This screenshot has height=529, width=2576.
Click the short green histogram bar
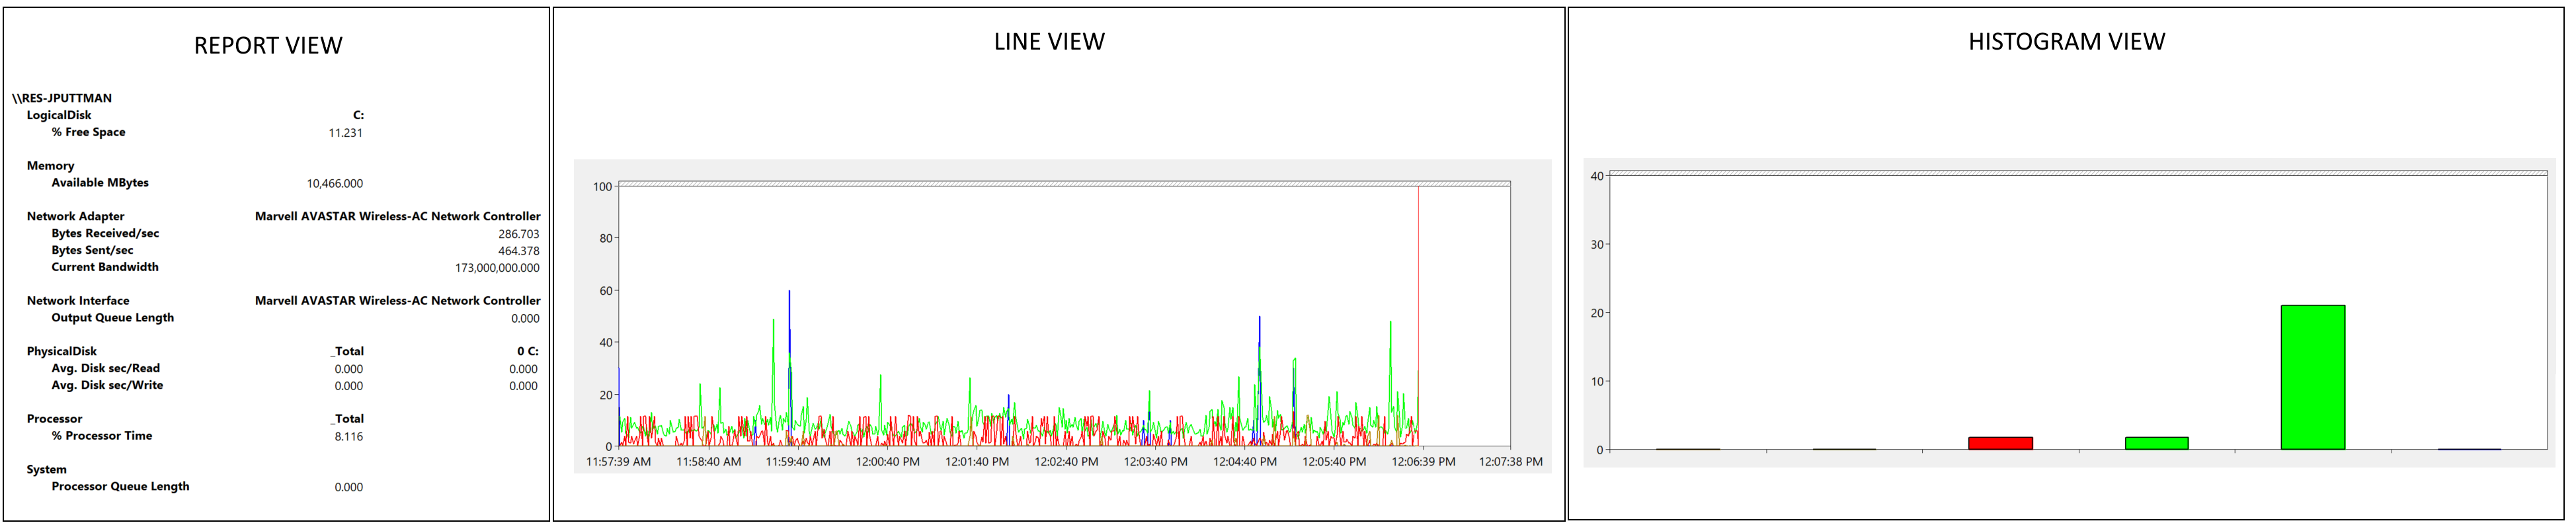(x=2156, y=443)
